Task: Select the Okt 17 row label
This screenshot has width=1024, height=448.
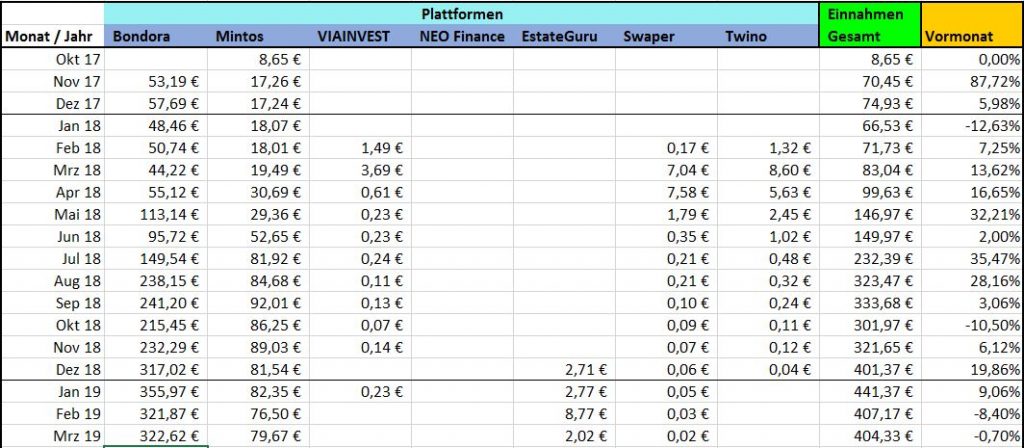Action: [52, 59]
